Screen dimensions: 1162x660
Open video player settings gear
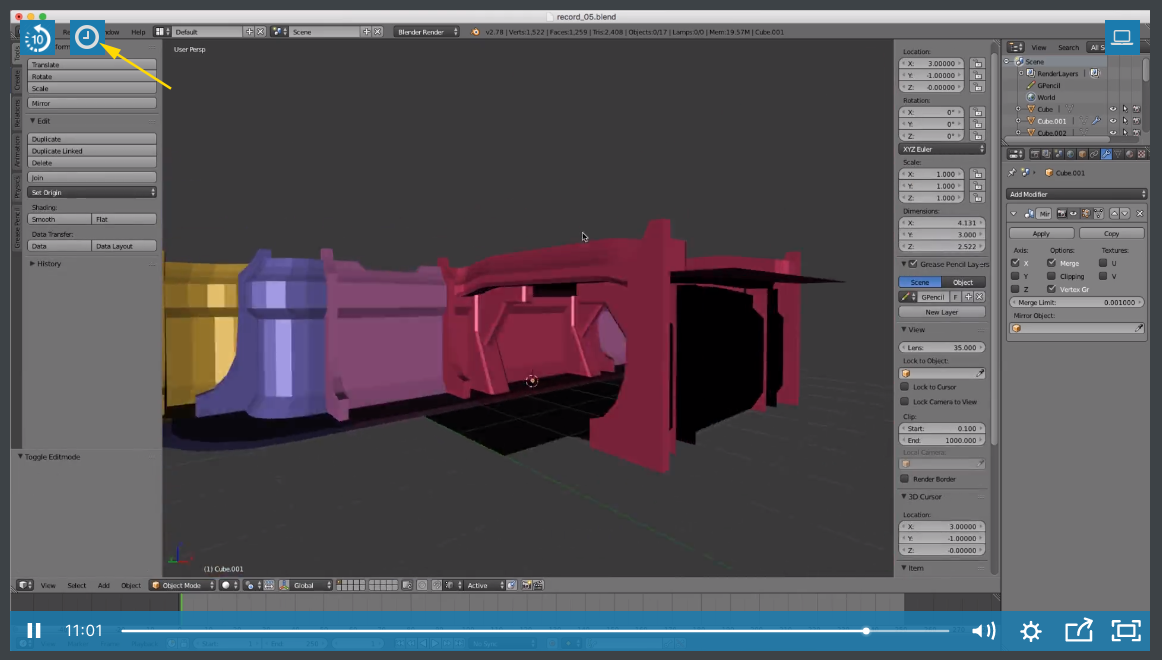[1030, 631]
